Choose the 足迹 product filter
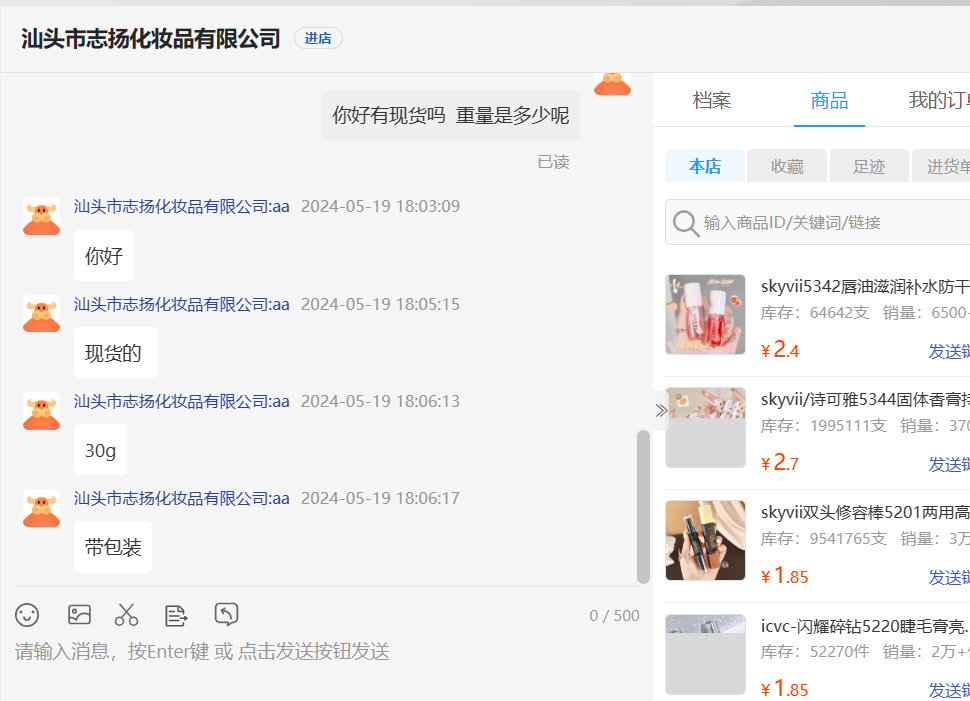Screen dimensions: 970x701 point(869,166)
